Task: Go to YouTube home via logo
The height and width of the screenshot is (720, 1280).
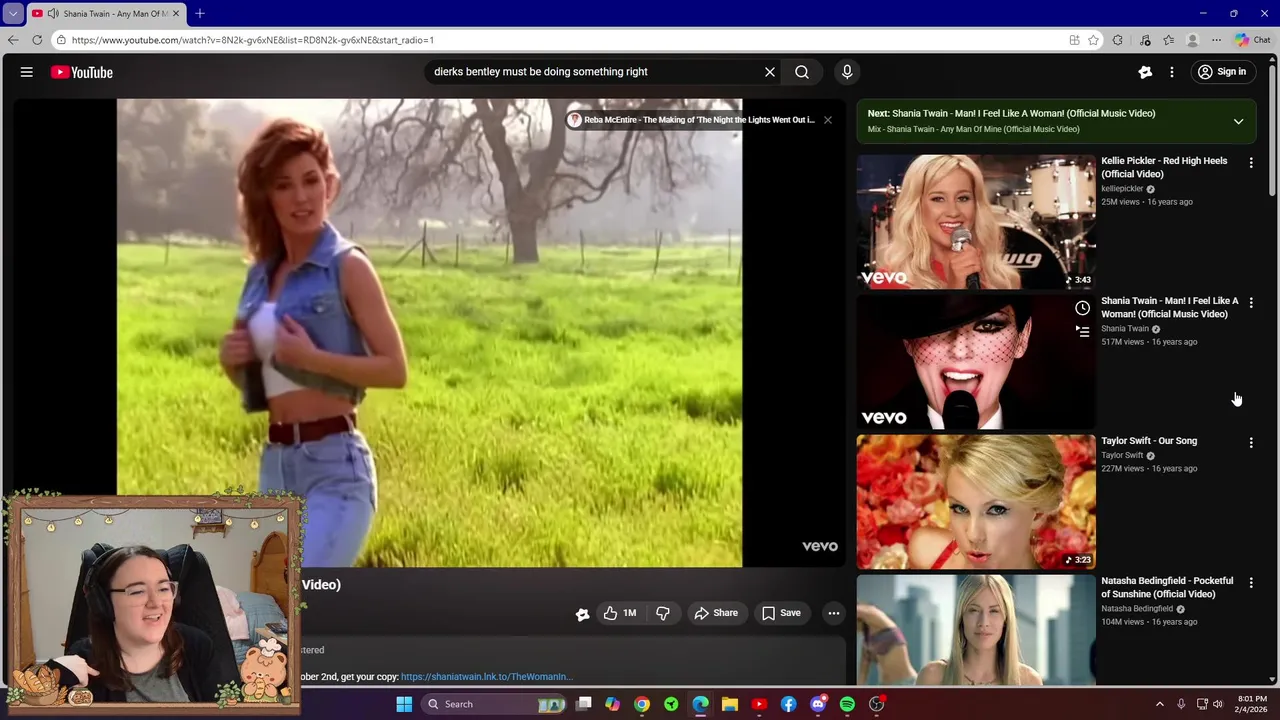Action: (x=82, y=72)
